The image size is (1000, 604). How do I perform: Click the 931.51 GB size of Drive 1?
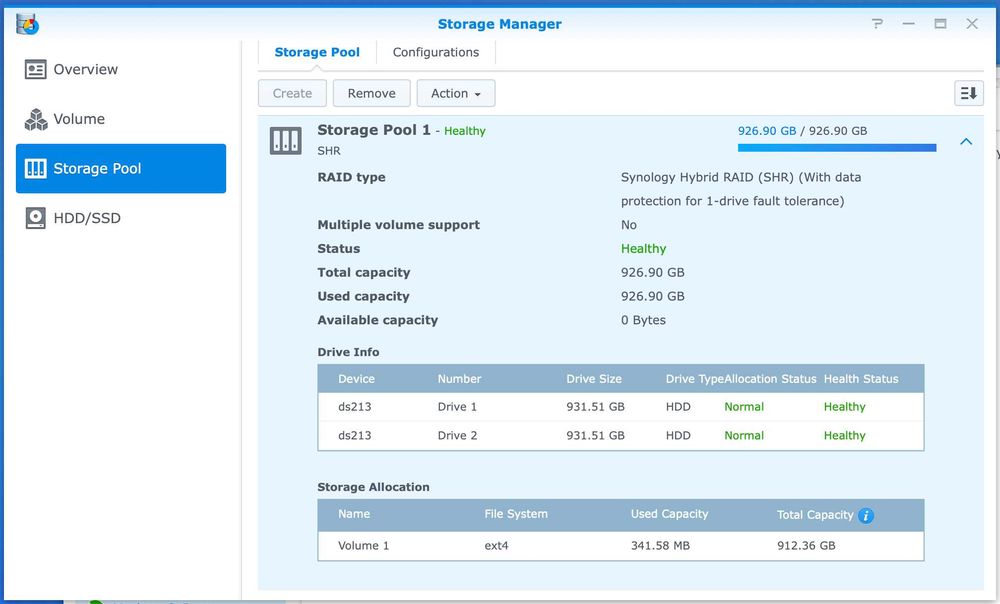tap(596, 407)
